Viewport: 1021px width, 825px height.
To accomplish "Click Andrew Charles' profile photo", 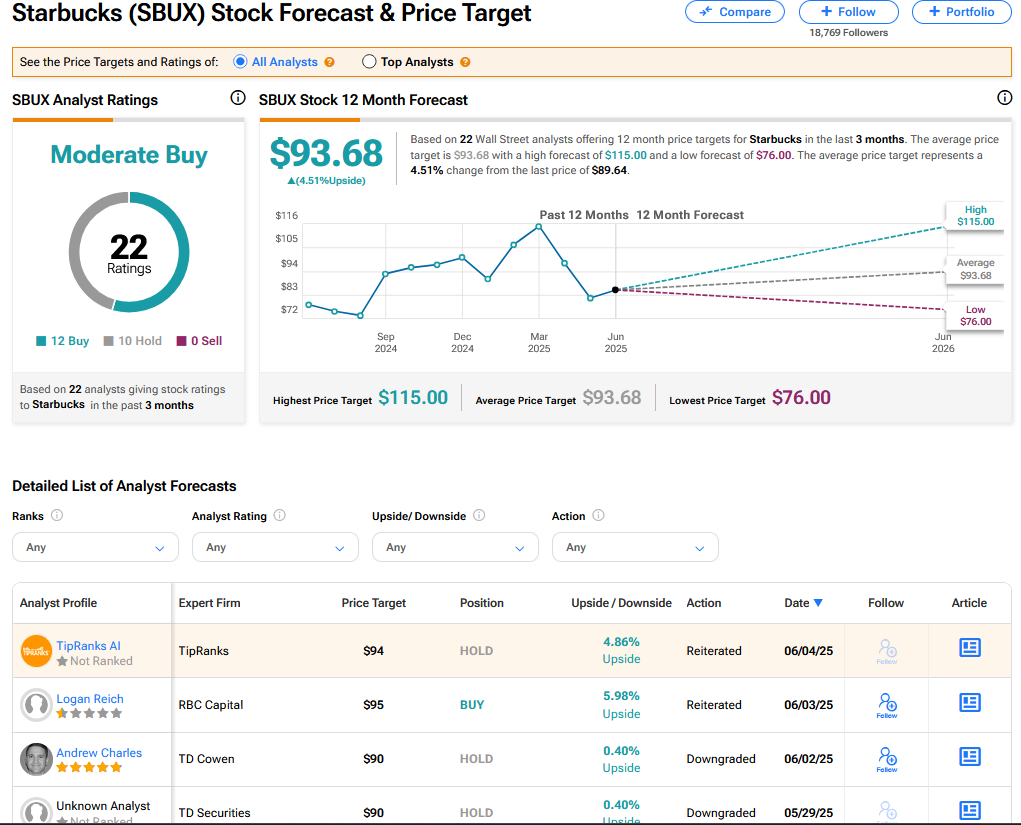I will [x=36, y=759].
